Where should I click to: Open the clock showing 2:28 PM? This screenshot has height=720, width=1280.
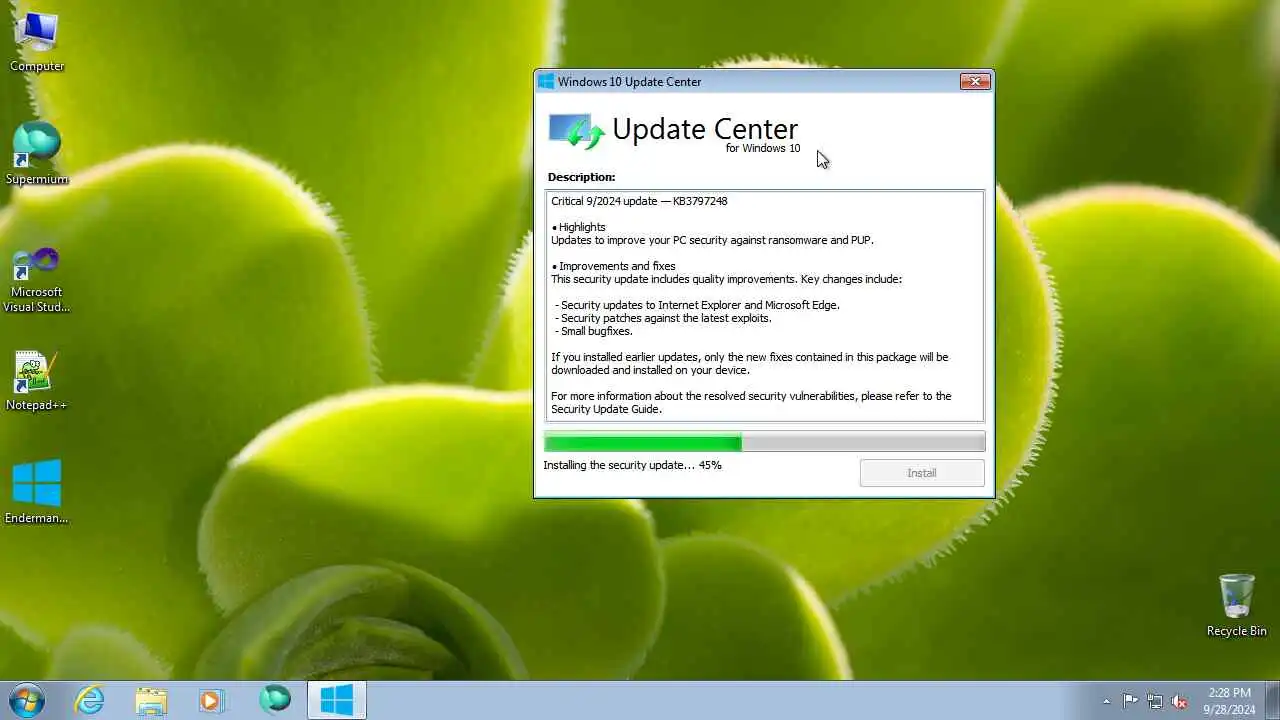click(x=1229, y=700)
